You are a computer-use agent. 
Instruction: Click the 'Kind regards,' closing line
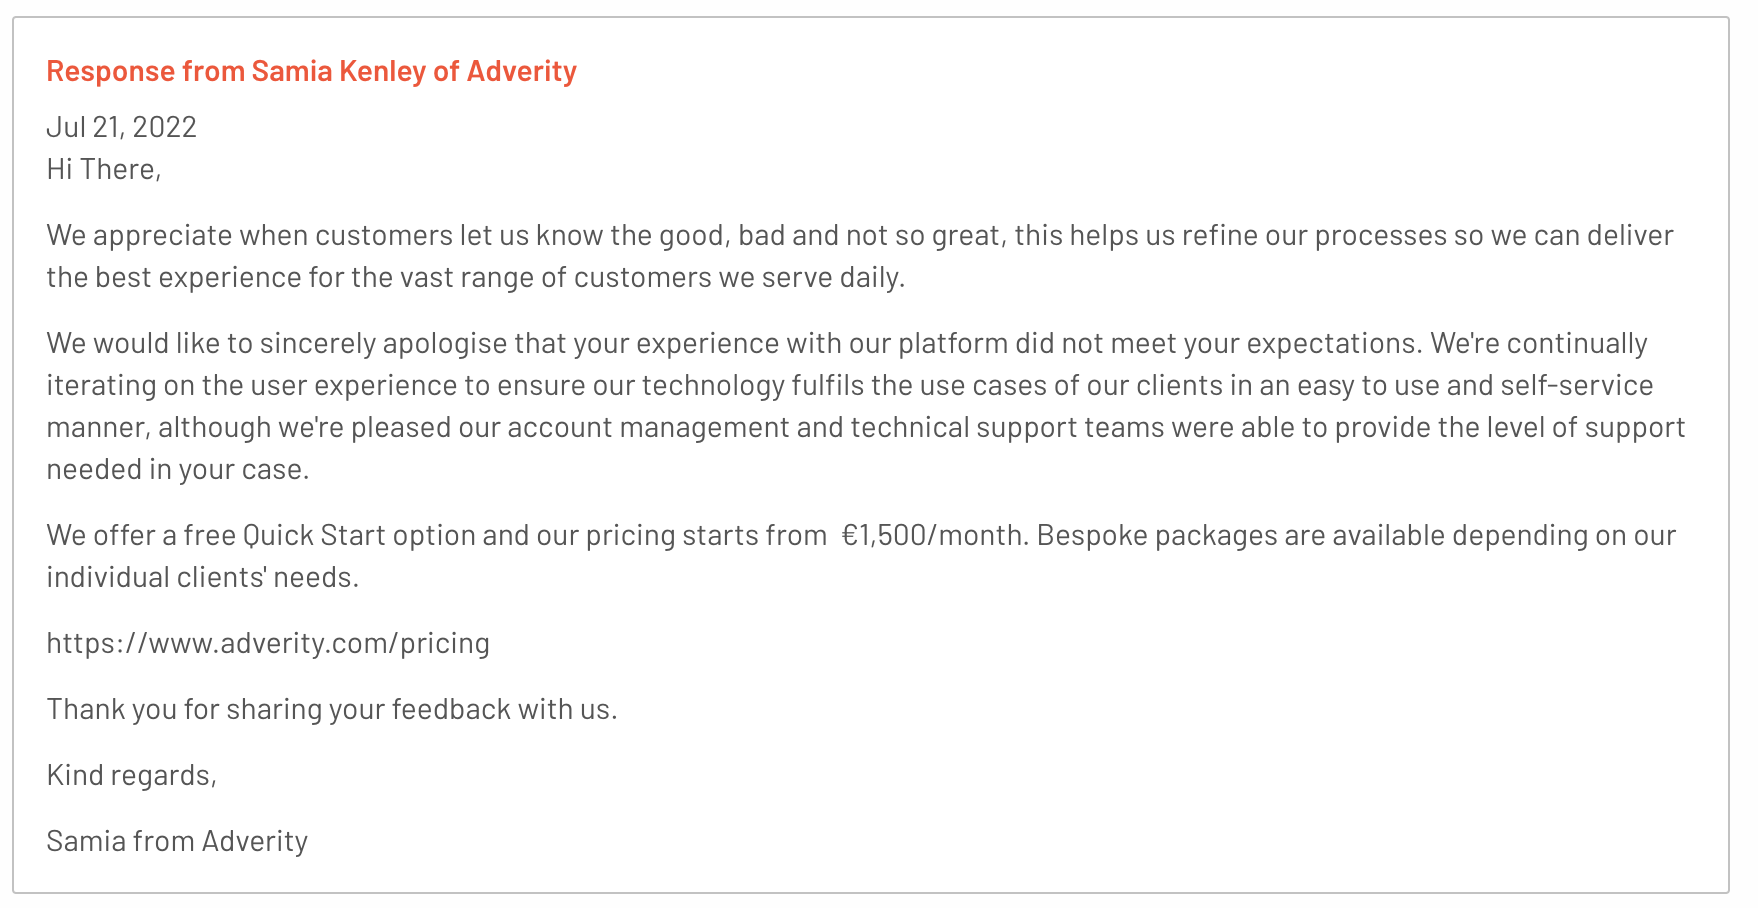(x=132, y=775)
